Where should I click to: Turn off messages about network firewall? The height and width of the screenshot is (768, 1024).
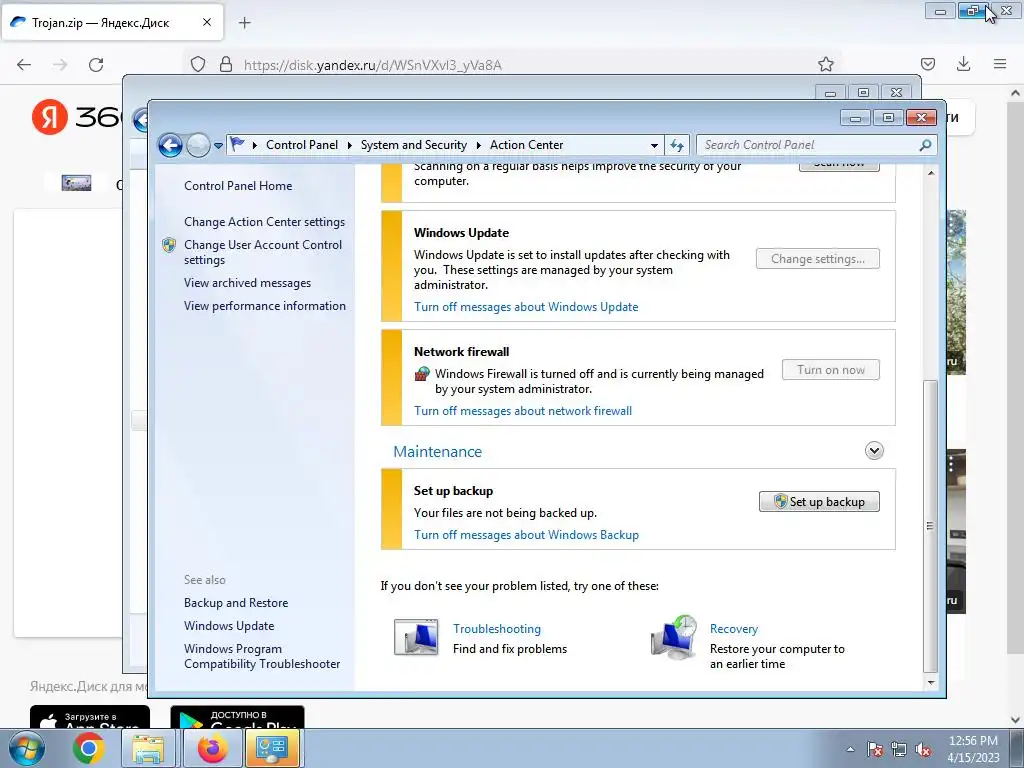point(522,411)
